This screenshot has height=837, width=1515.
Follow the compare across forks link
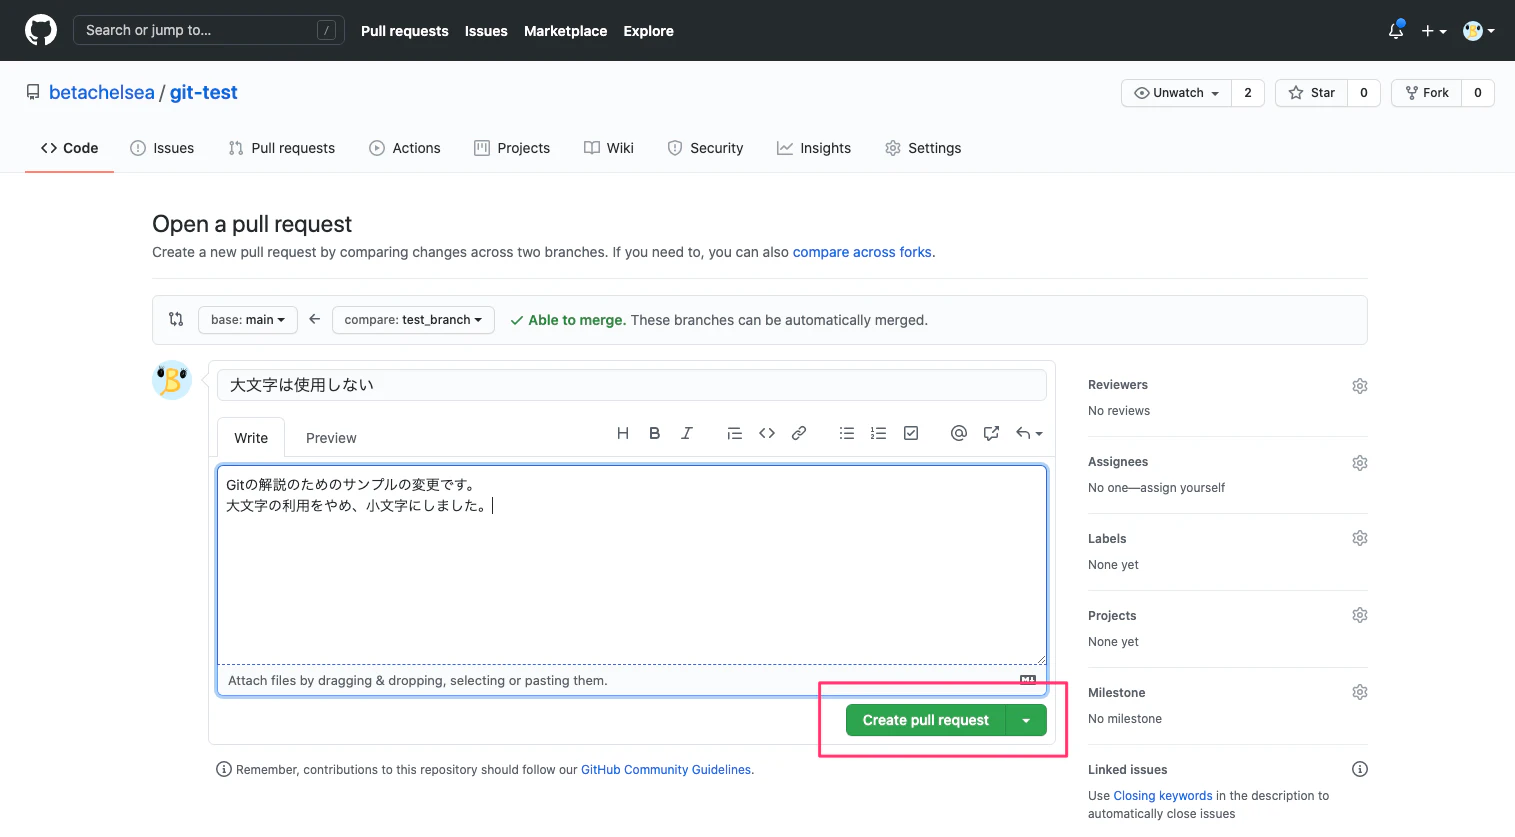(x=862, y=252)
